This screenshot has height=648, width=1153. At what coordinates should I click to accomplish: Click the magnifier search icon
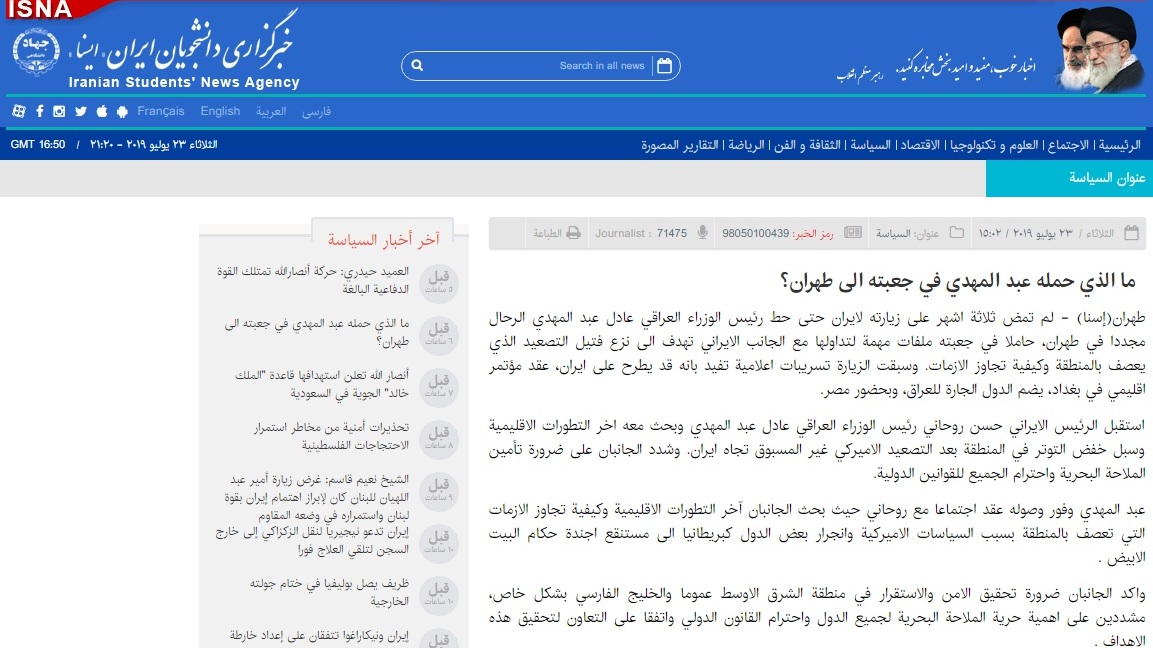418,66
